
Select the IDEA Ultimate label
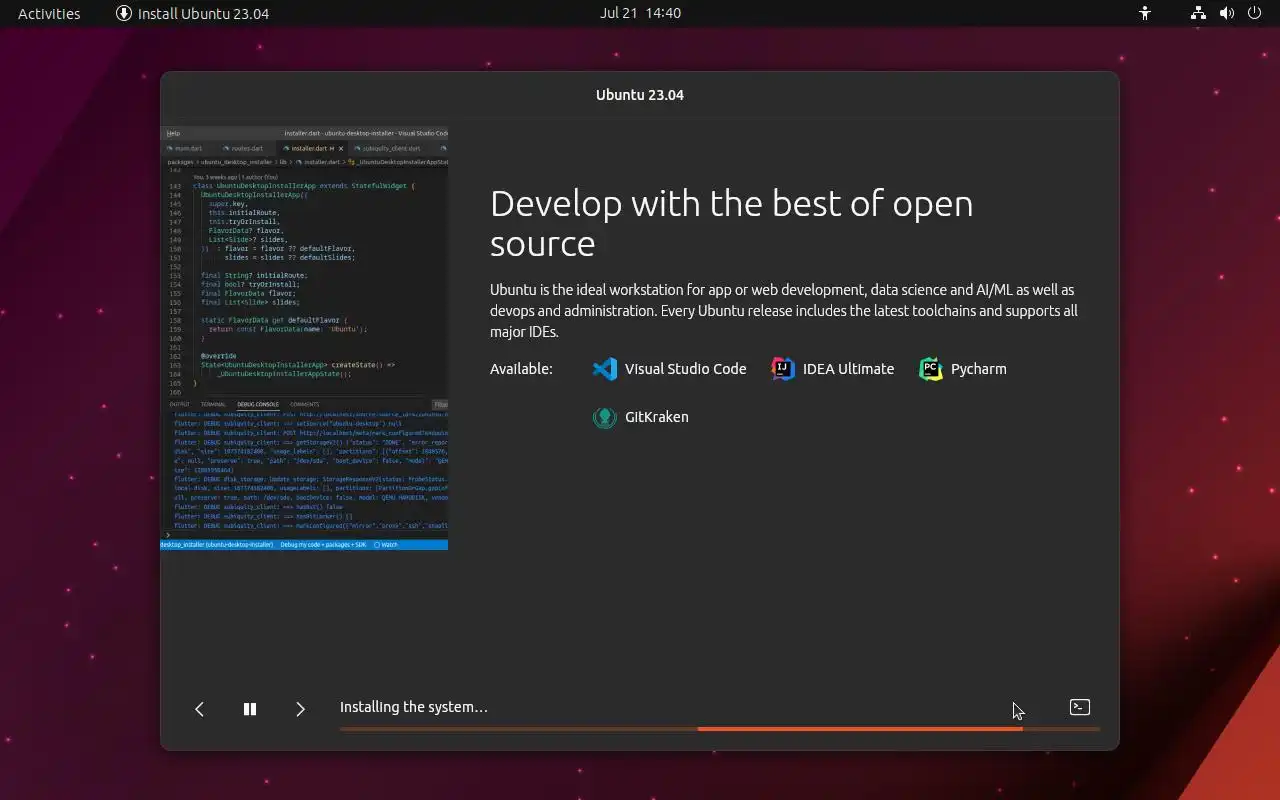pyautogui.click(x=848, y=369)
